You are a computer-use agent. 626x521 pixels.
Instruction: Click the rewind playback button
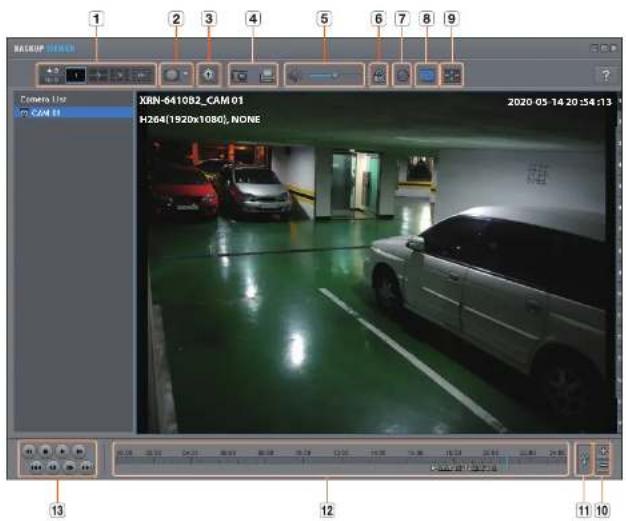coord(29,451)
